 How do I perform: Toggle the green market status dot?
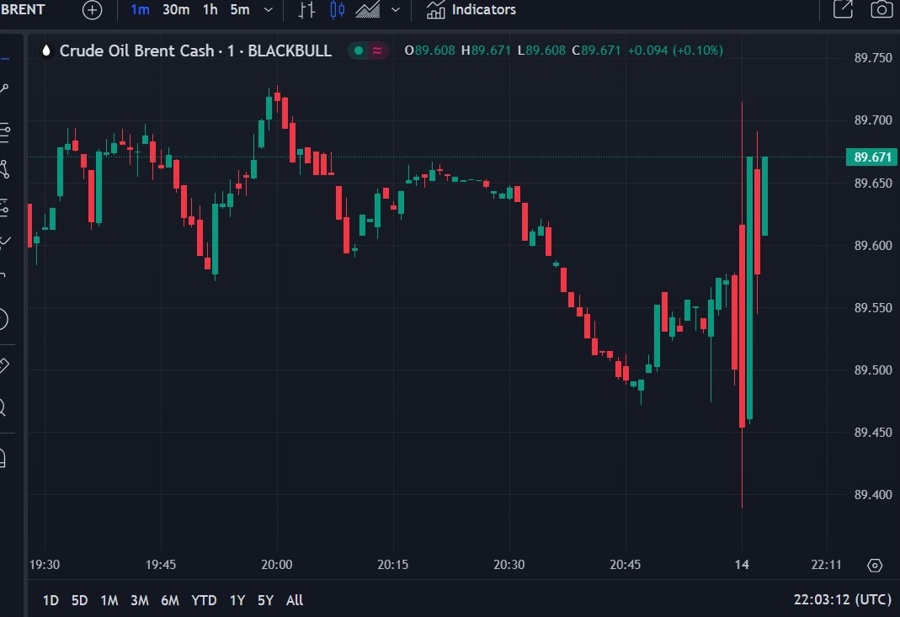[359, 51]
